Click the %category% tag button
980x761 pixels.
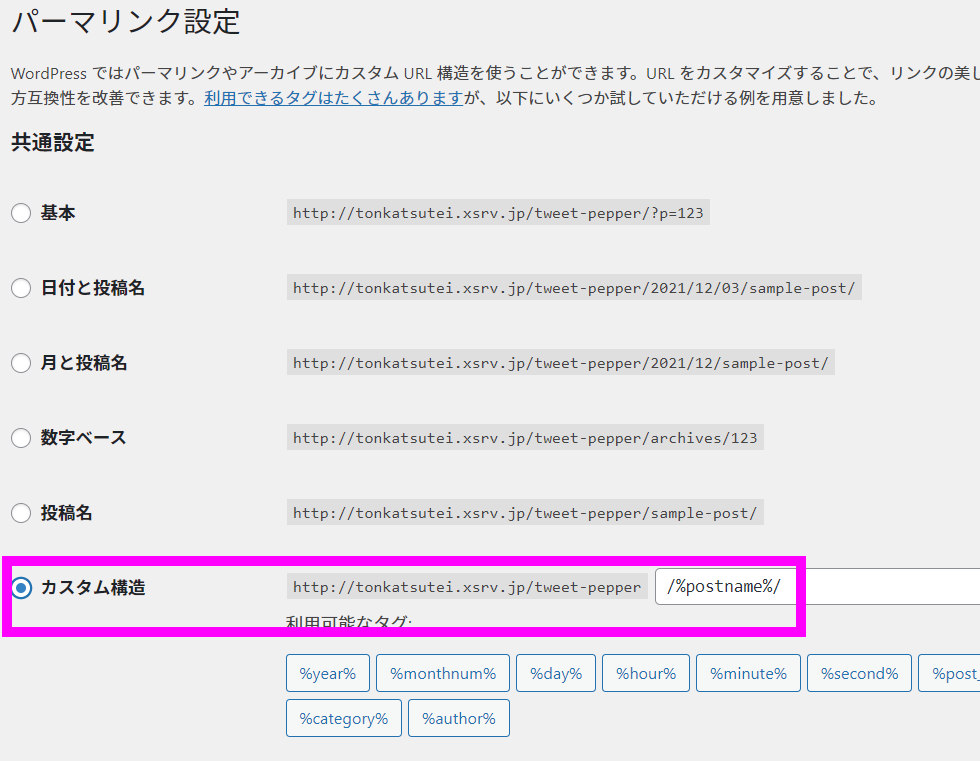(x=344, y=718)
